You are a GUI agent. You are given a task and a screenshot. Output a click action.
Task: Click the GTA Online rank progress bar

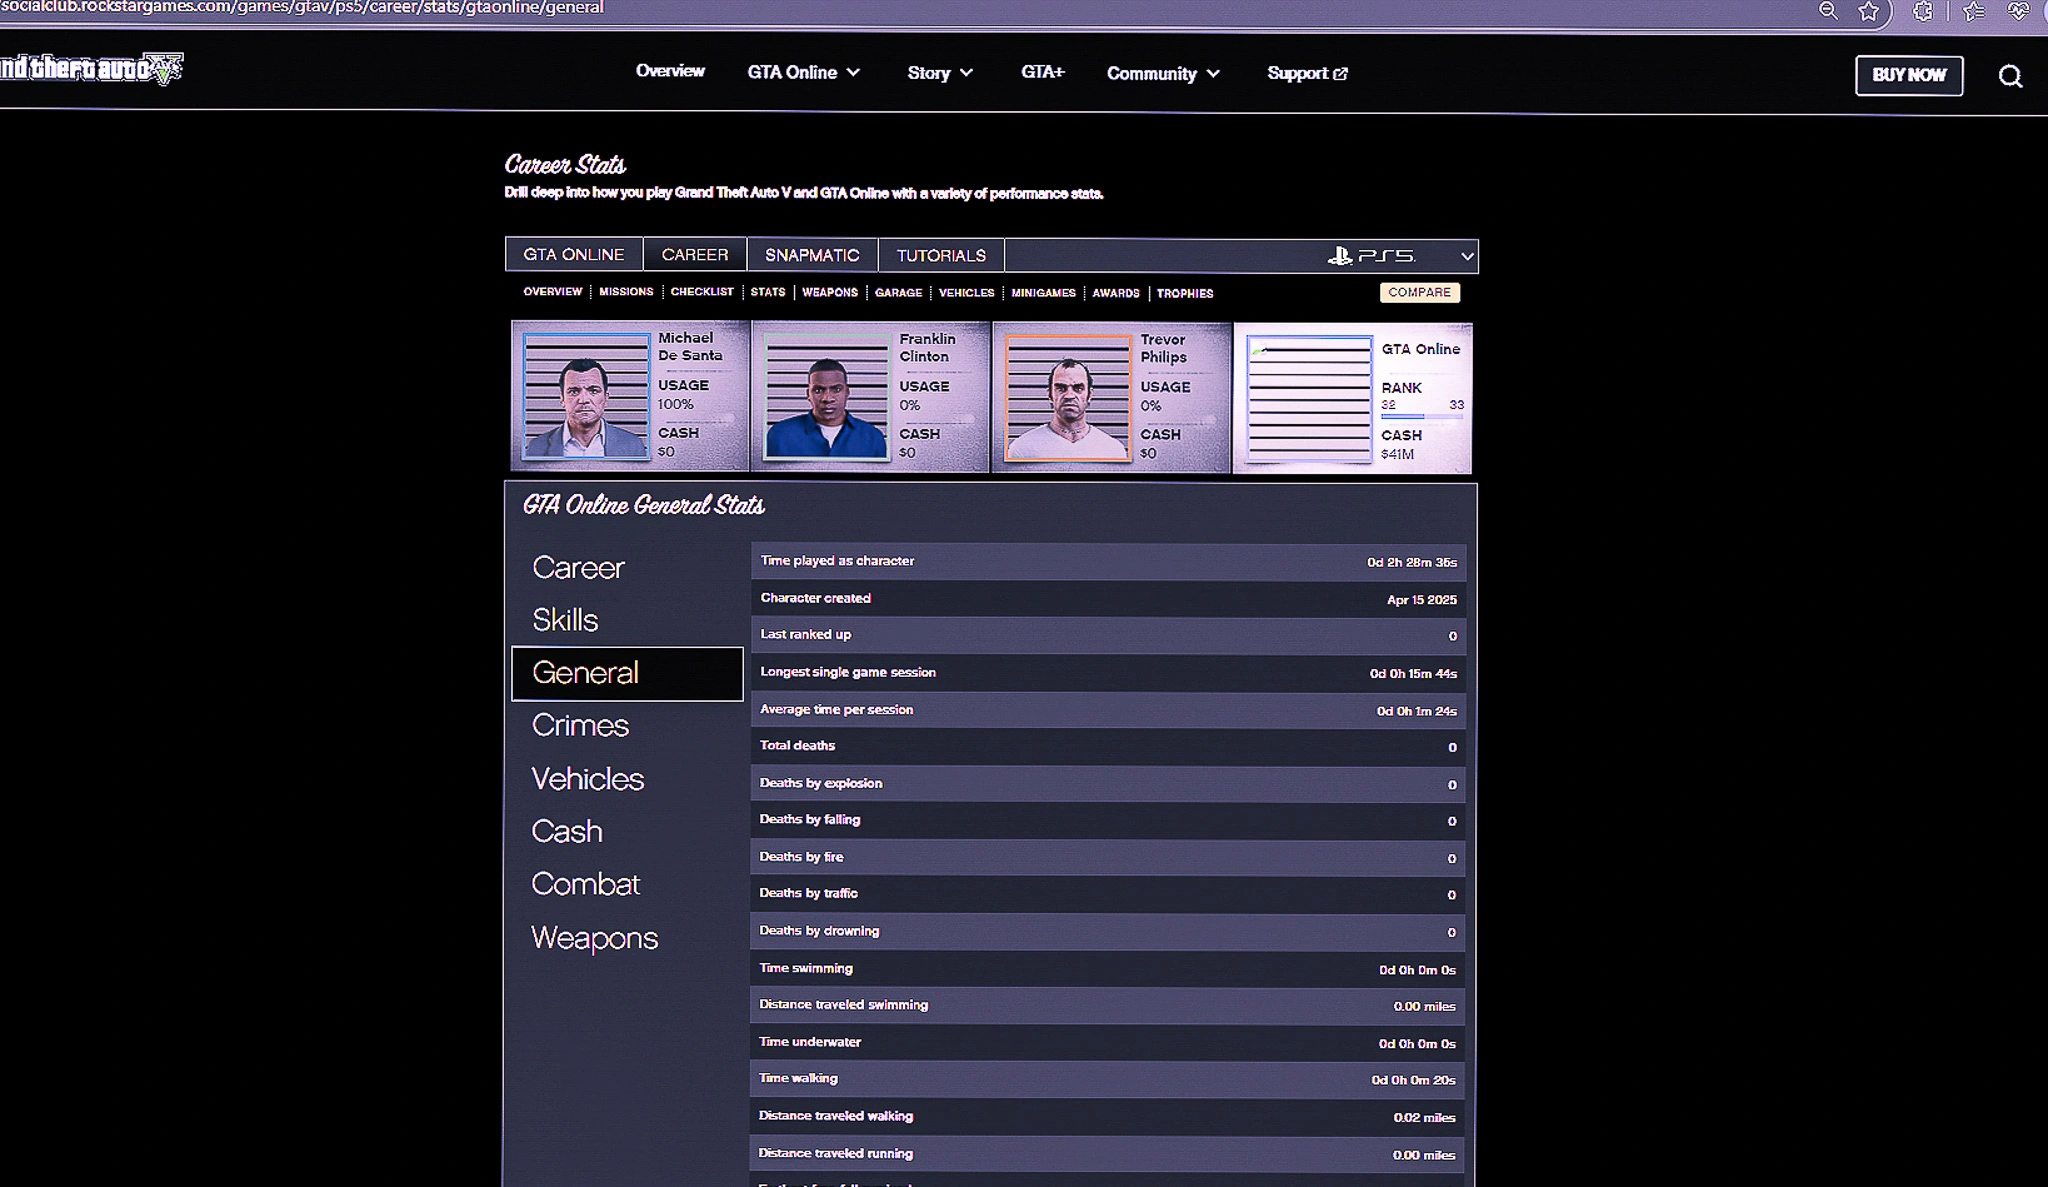pos(1420,416)
